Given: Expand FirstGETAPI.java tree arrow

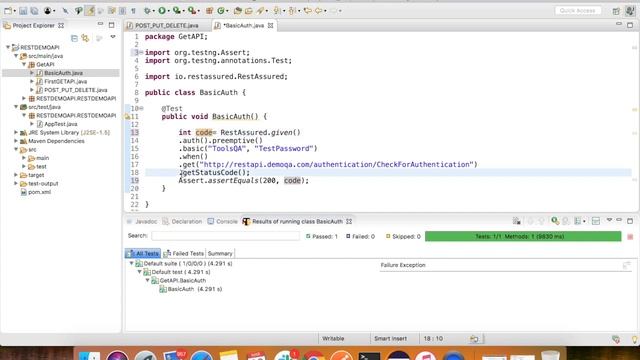Looking at the screenshot, I should pyautogui.click(x=32, y=81).
